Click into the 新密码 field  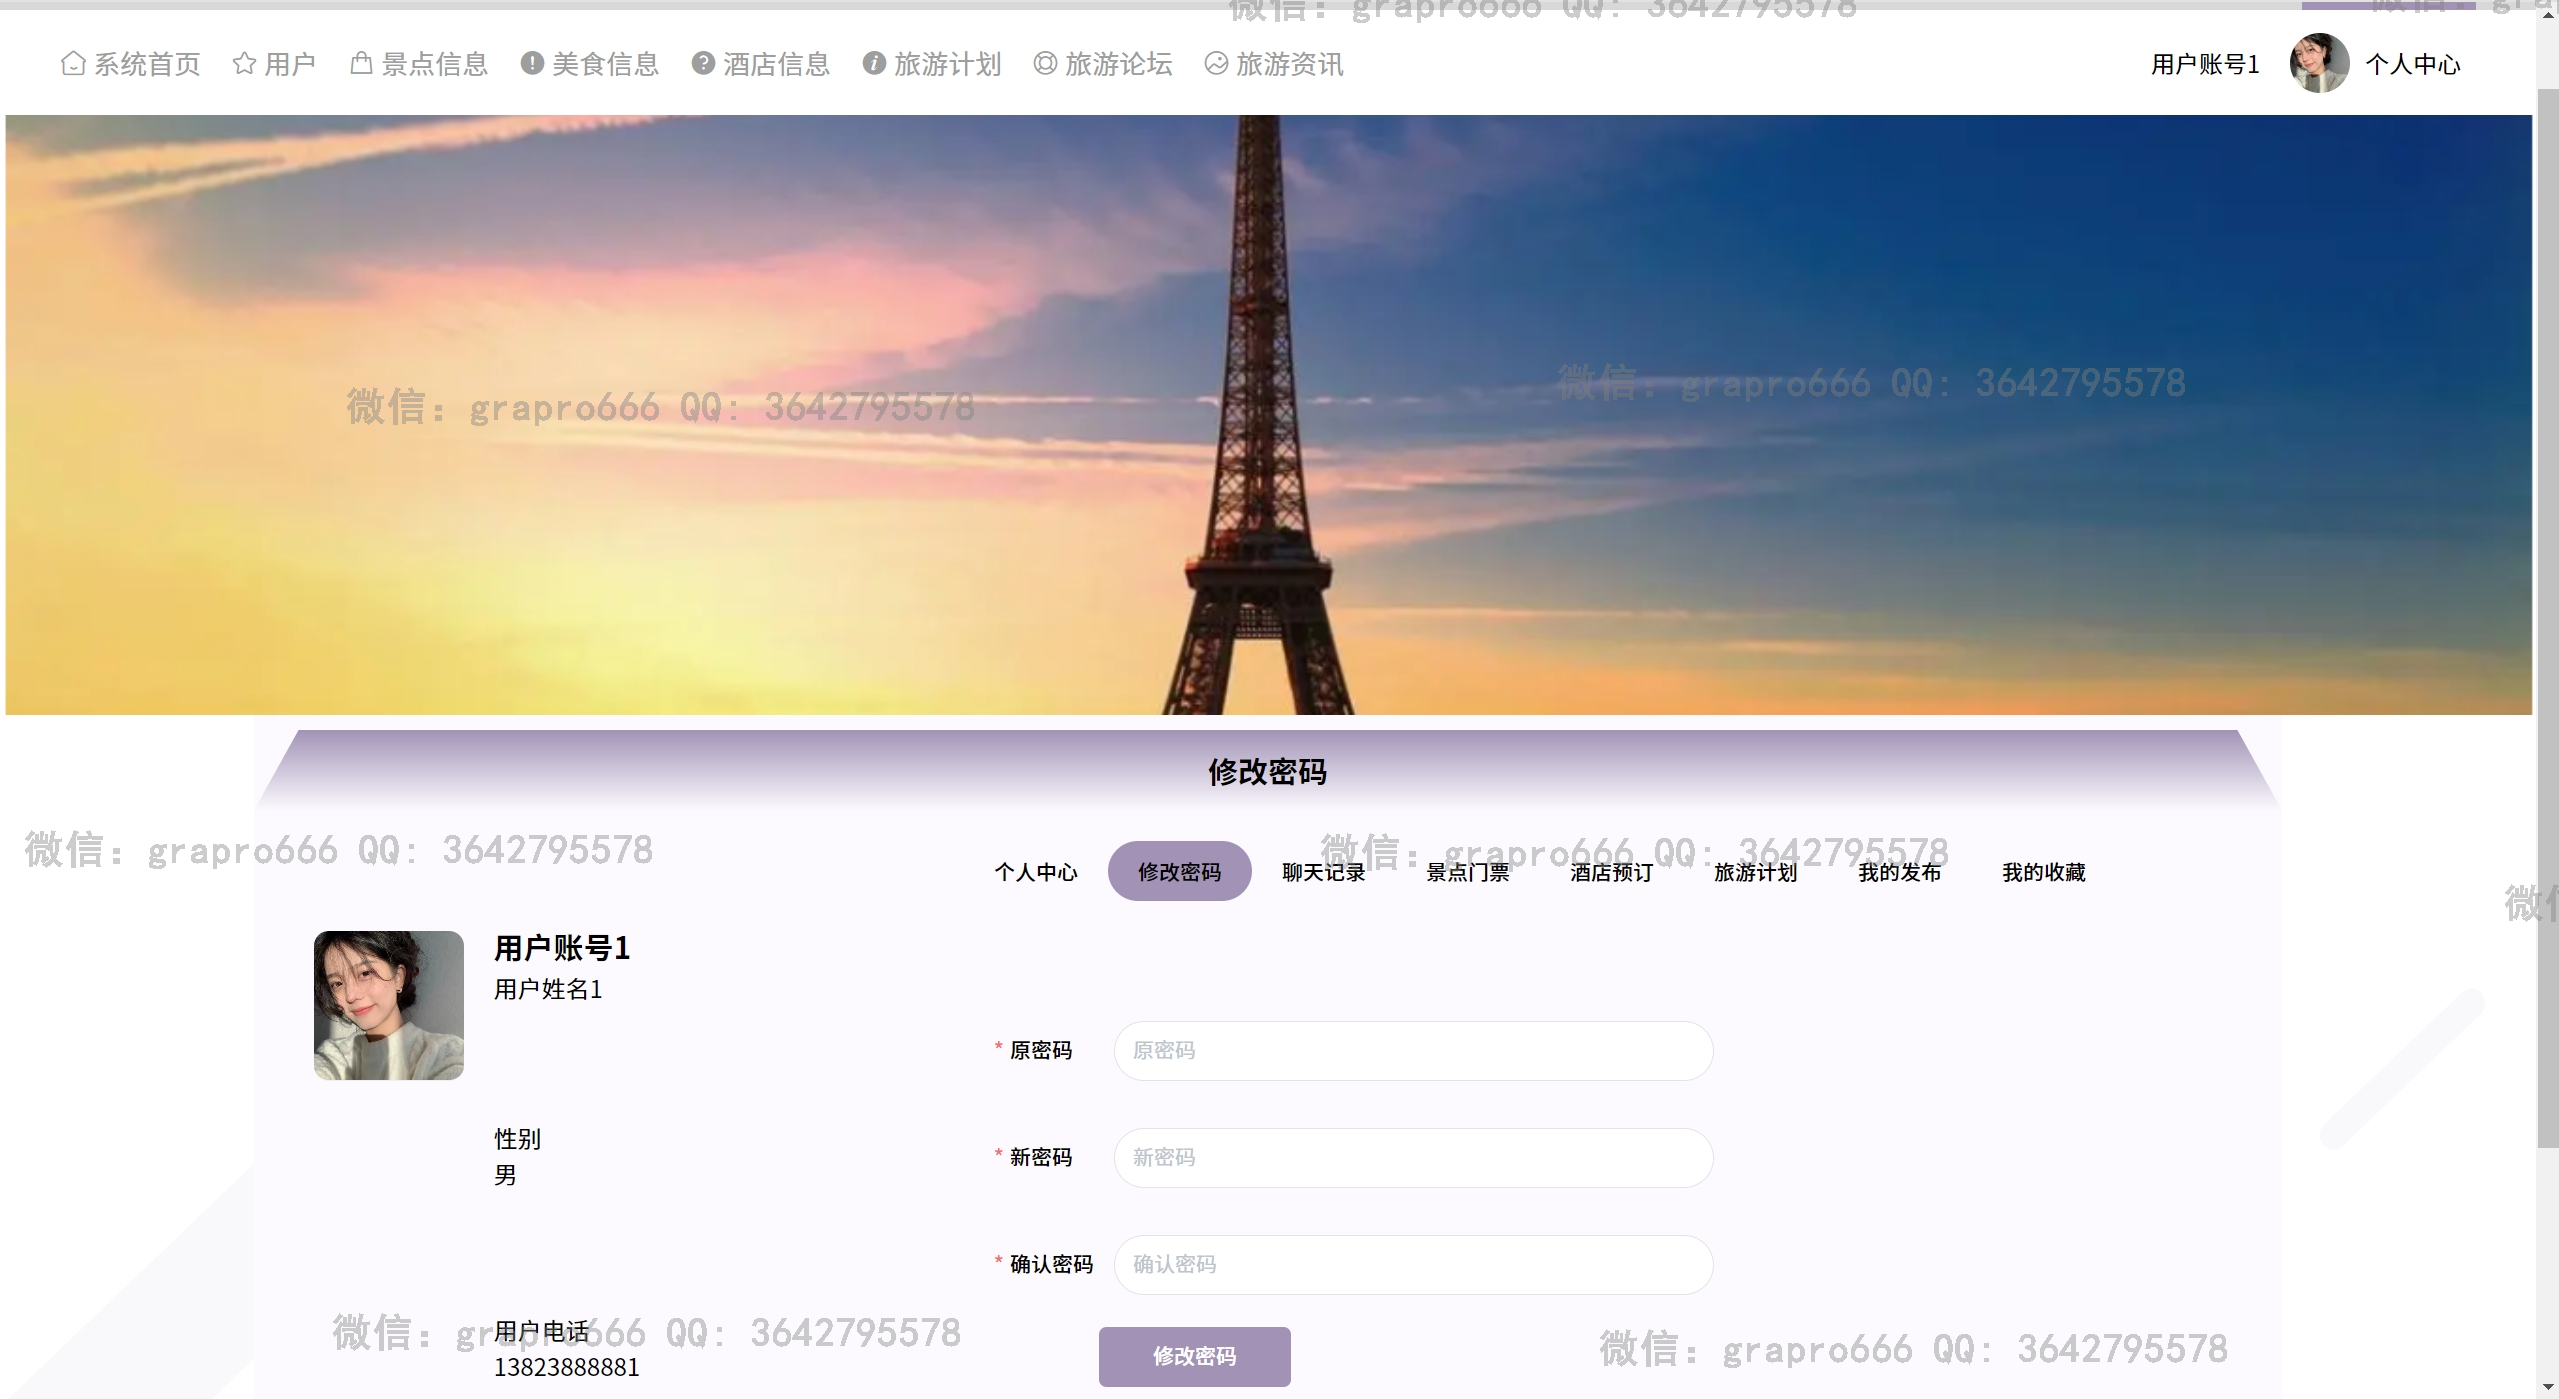click(x=1412, y=1158)
